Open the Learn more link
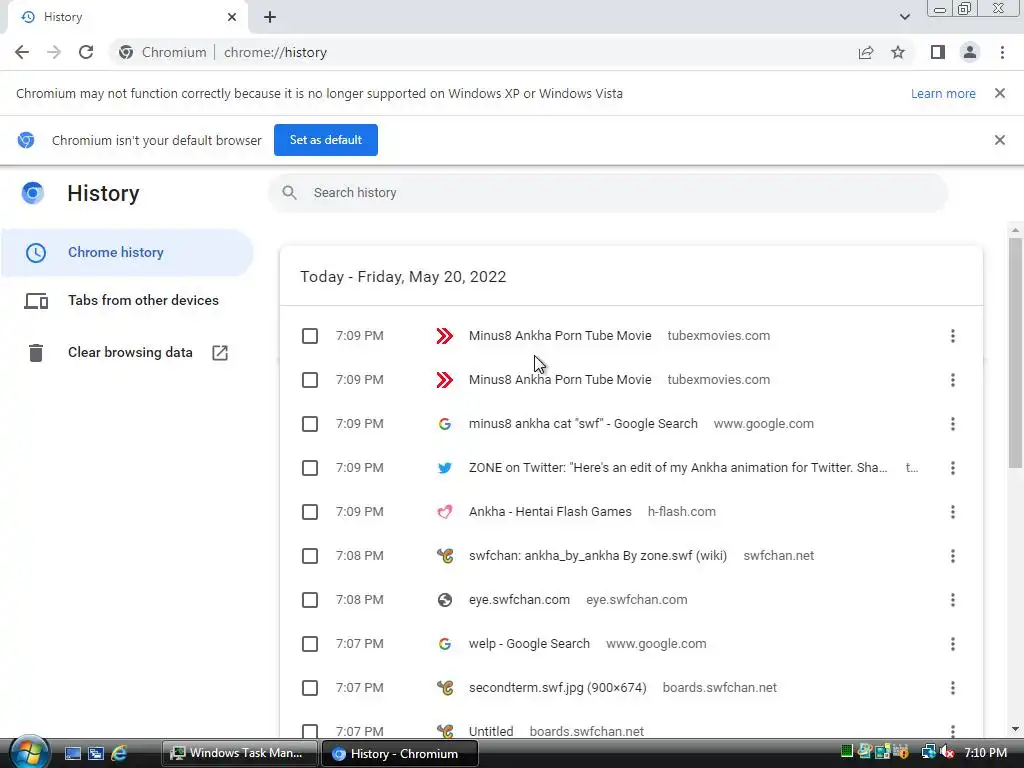The image size is (1024, 768). coord(943,93)
